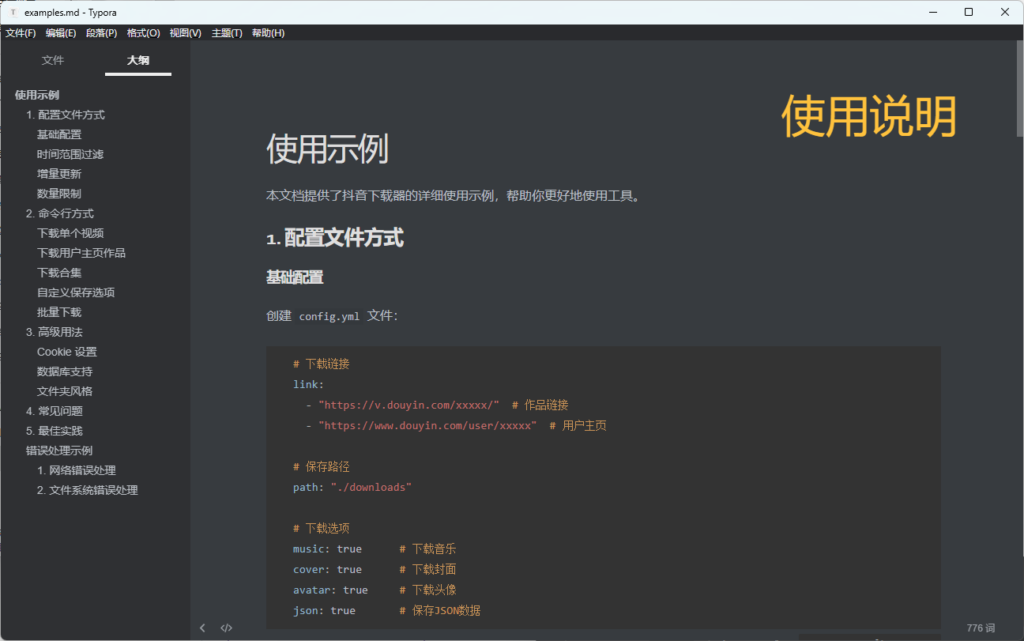
Task: Click the www.douyin.com/user URL string
Action: [428, 426]
